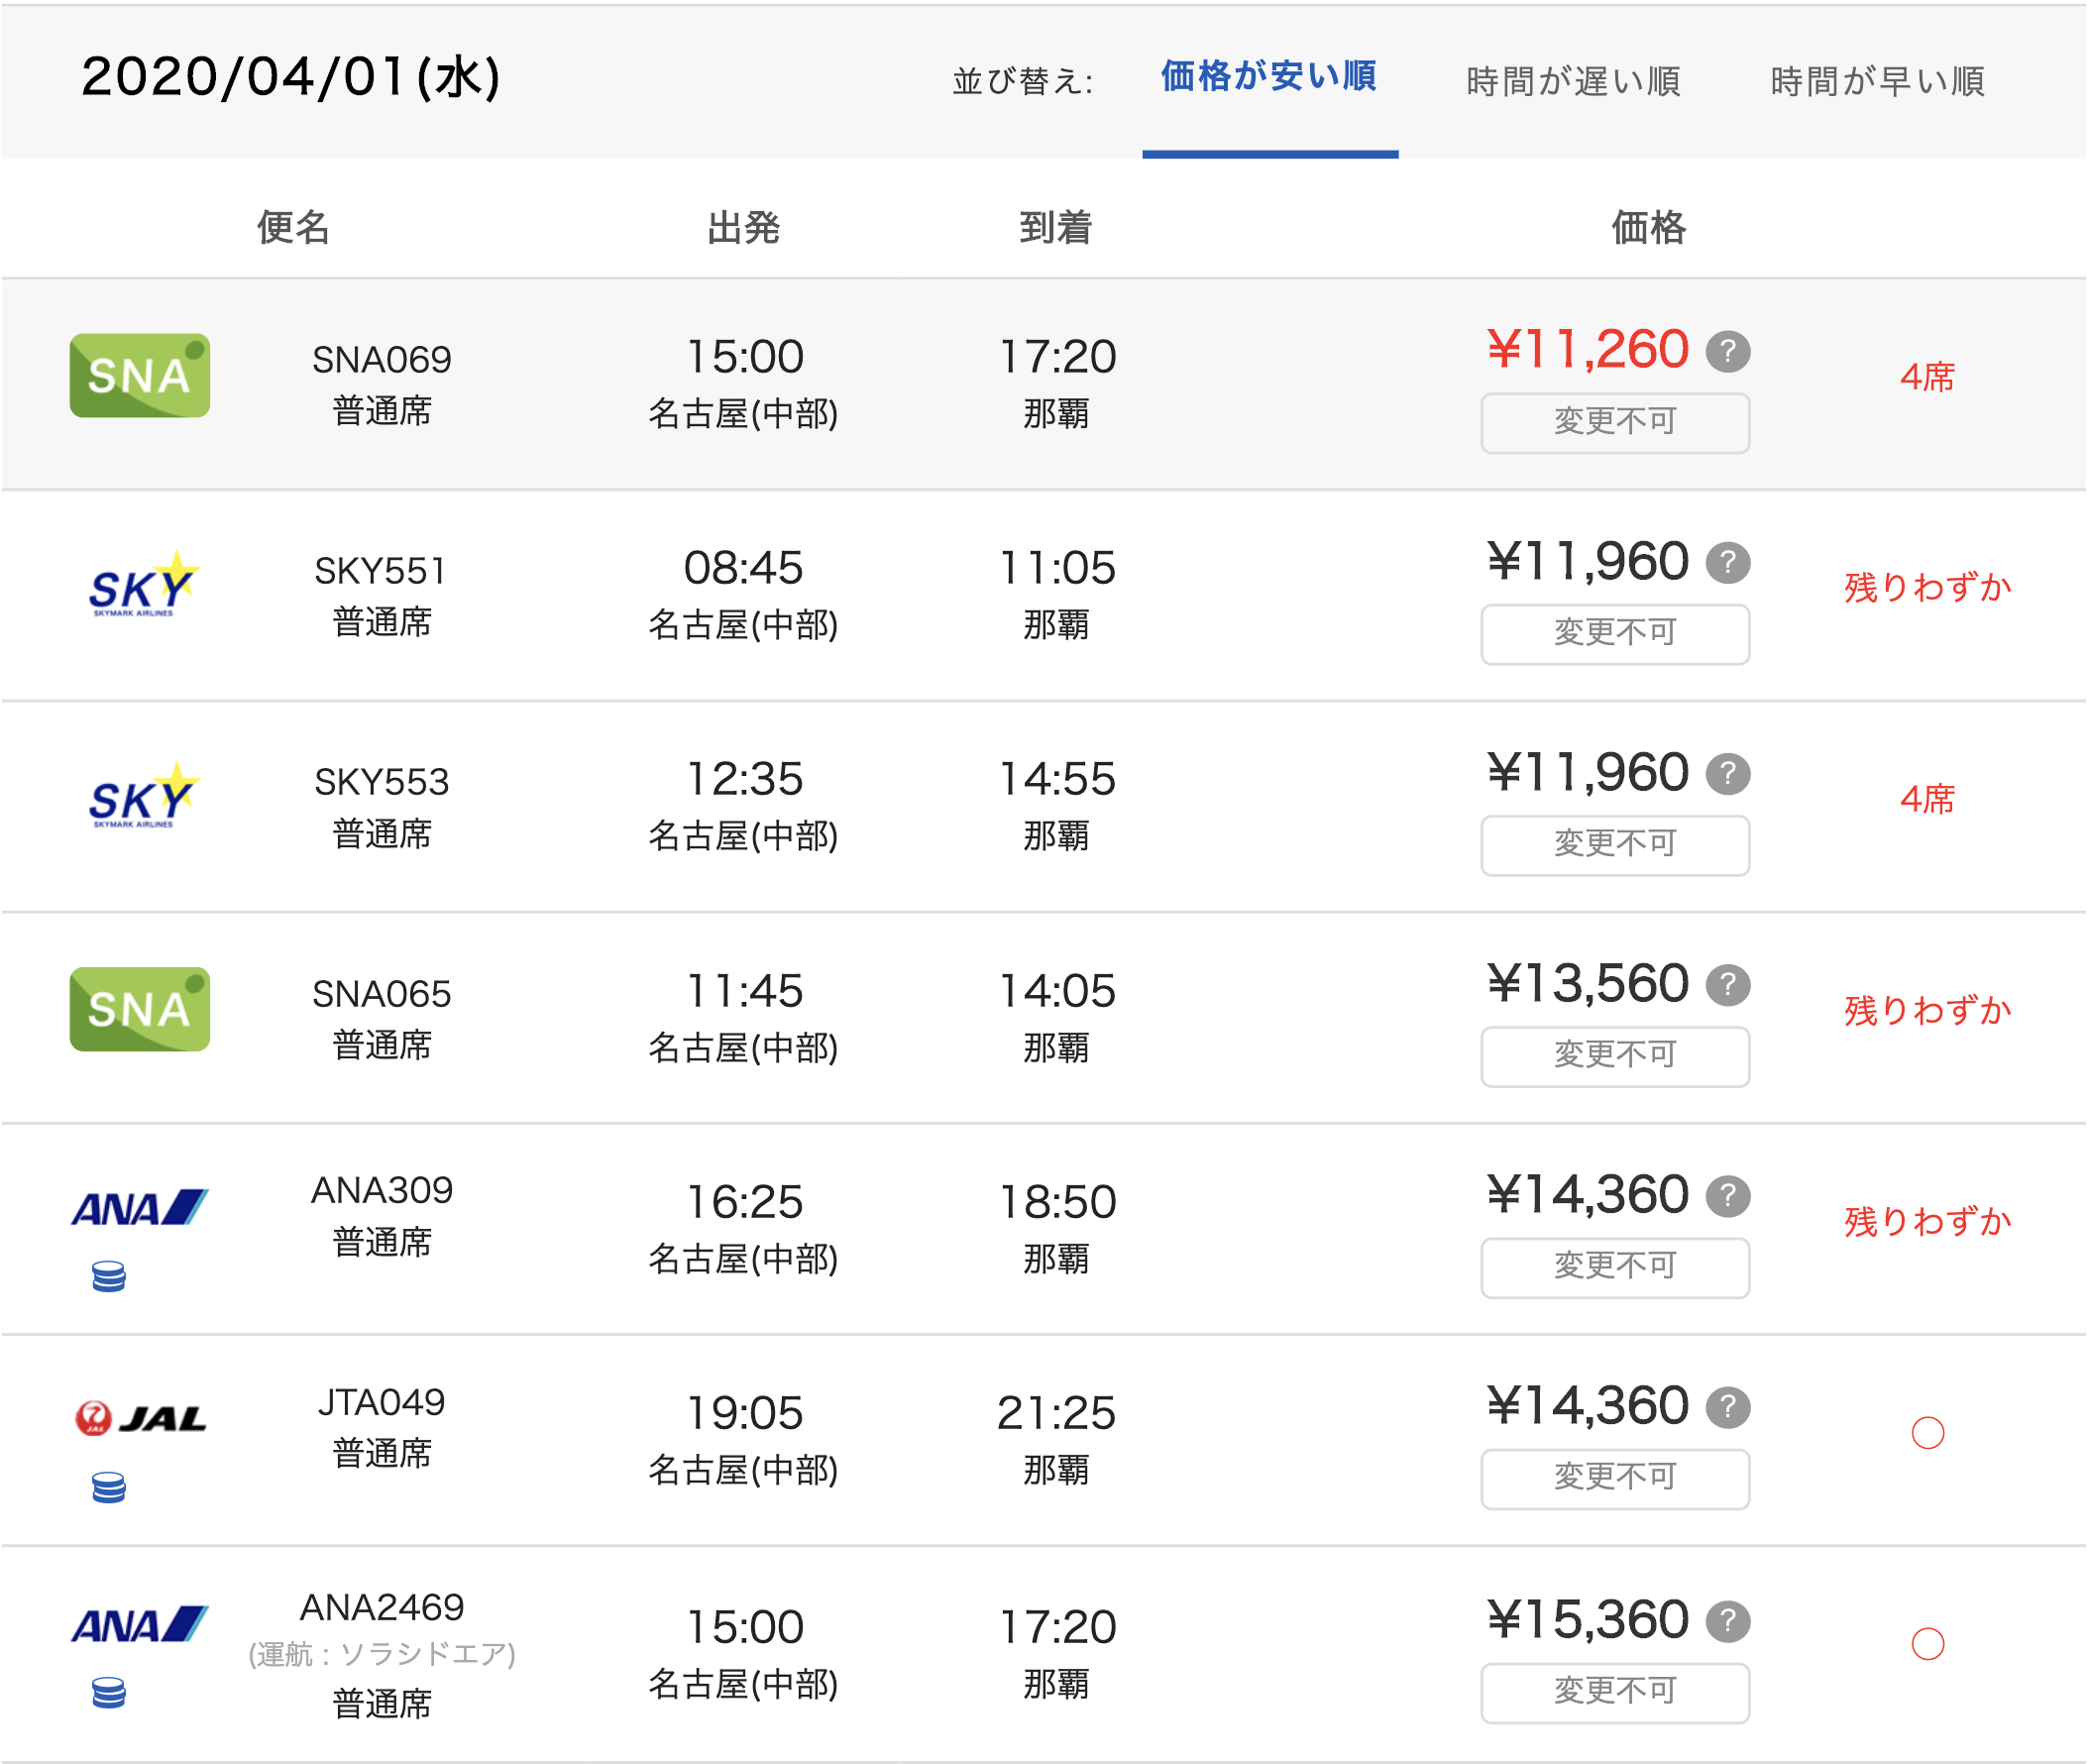
Task: Select the ¥11,260 price
Action: 1588,350
